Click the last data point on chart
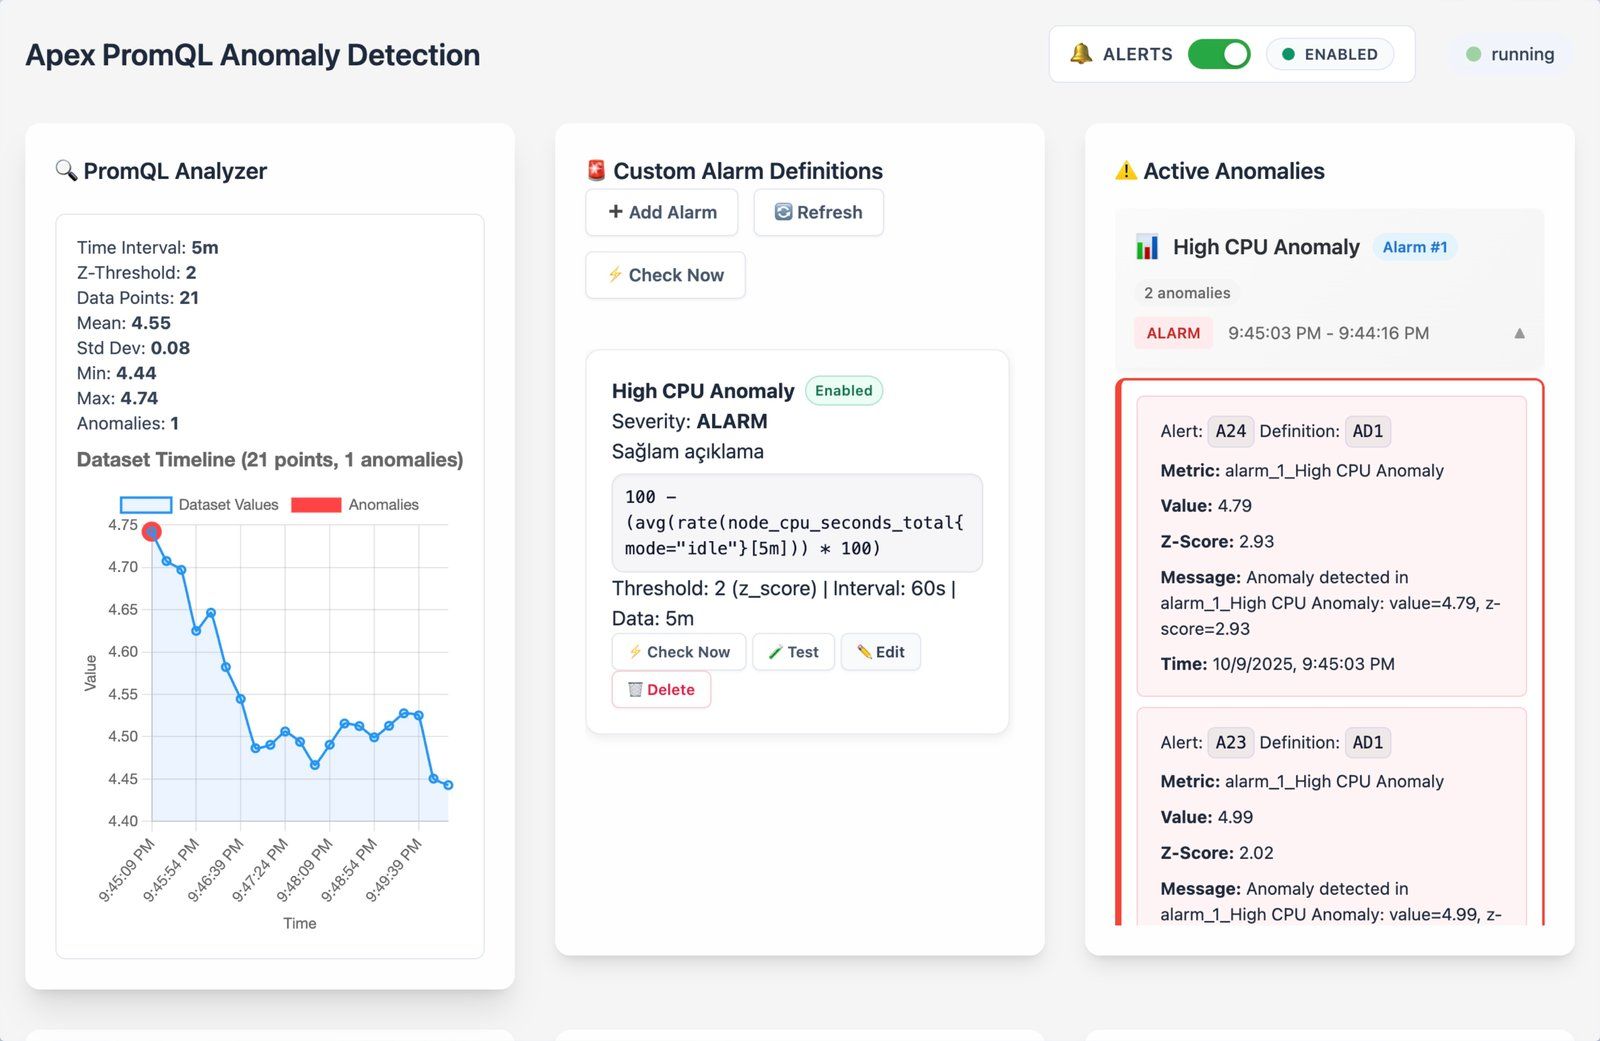This screenshot has width=1600, height=1041. click(448, 785)
